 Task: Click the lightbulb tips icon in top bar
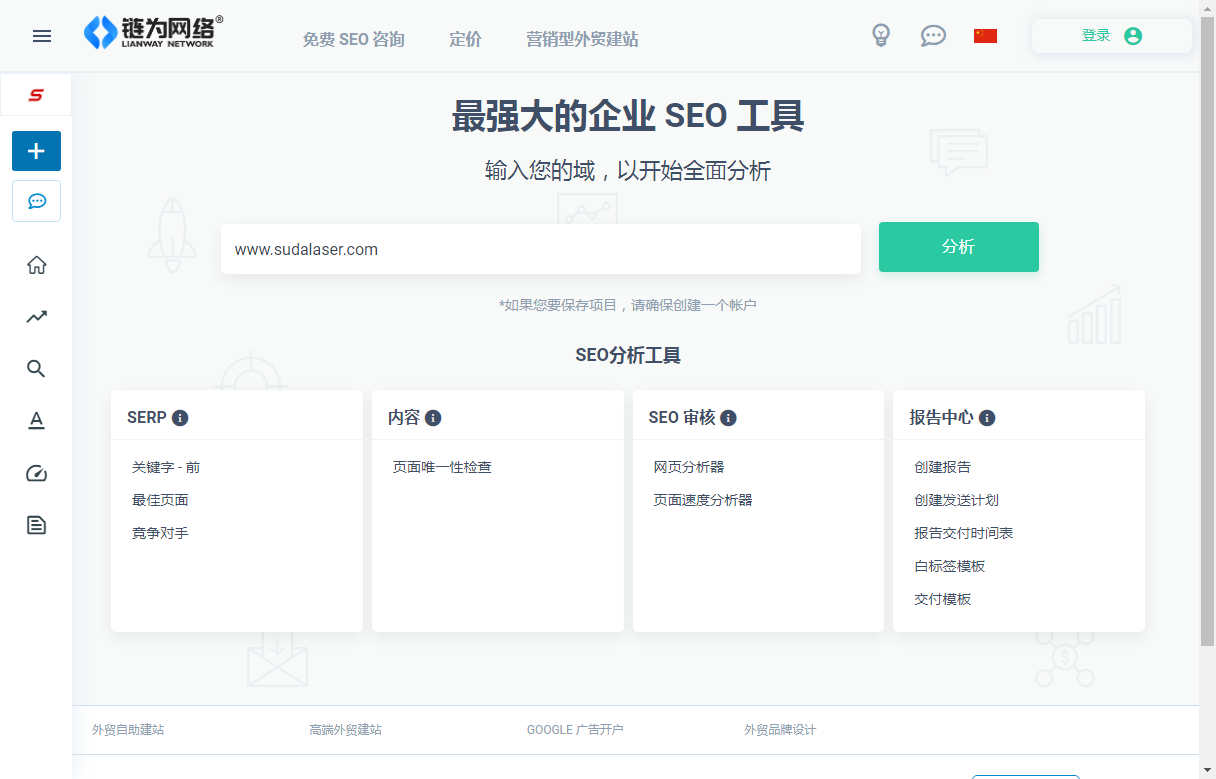pyautogui.click(x=881, y=35)
